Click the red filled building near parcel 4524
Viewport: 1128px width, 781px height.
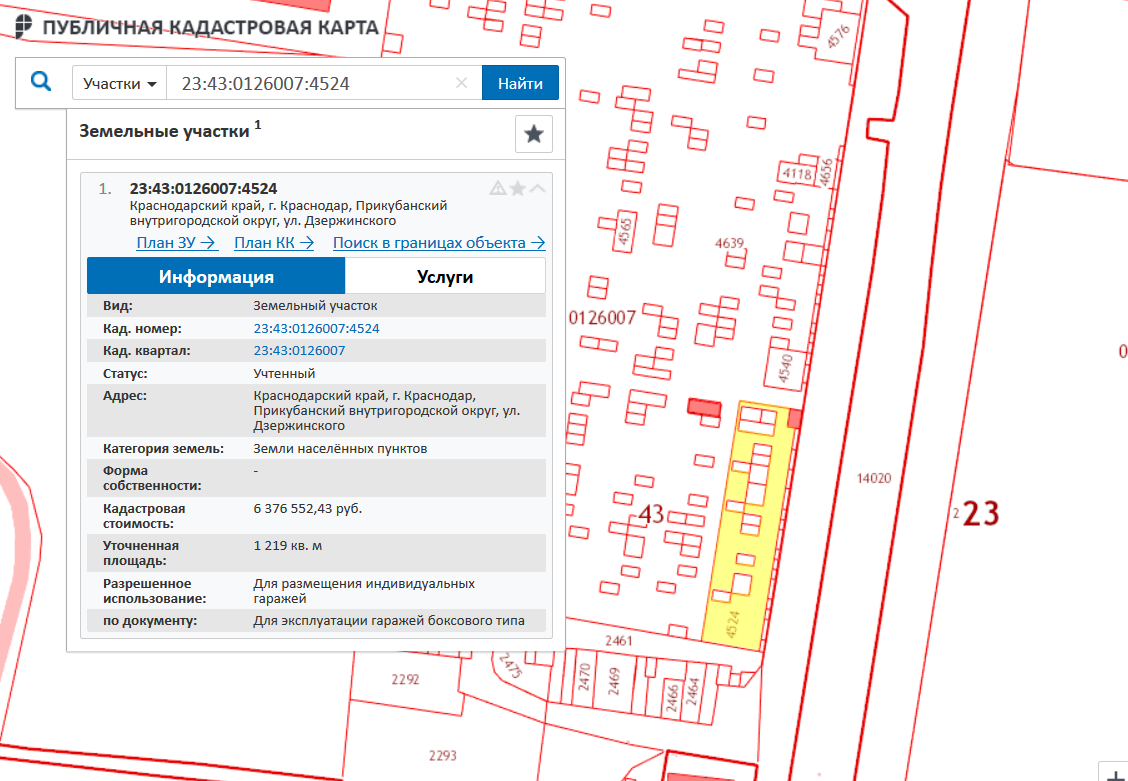coord(704,408)
